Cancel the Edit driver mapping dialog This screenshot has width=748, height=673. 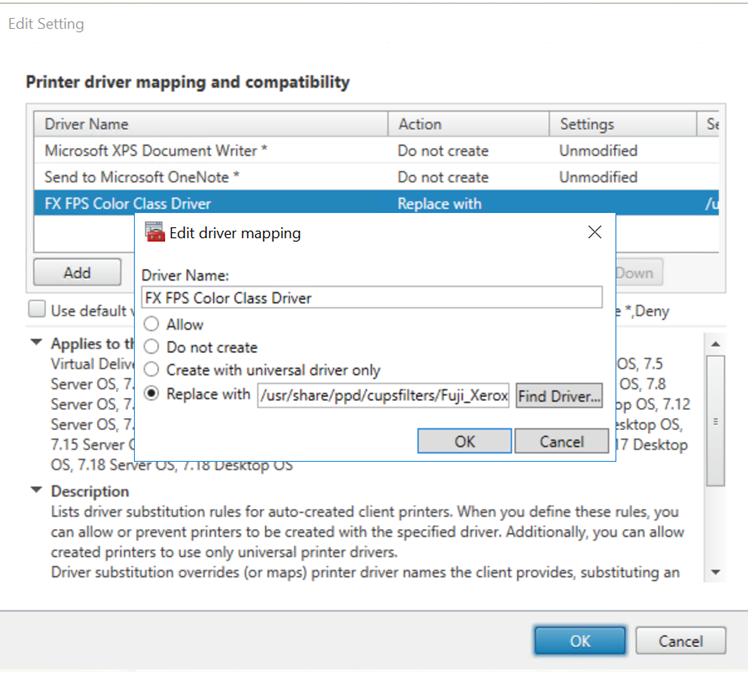561,441
